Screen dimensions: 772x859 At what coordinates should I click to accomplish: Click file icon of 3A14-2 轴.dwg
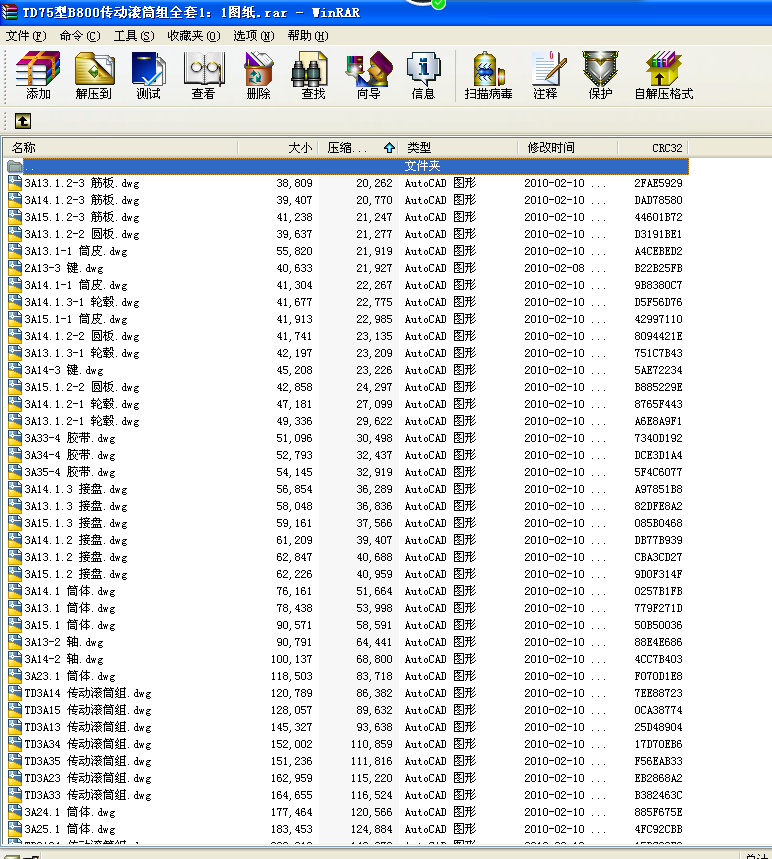click(x=15, y=659)
